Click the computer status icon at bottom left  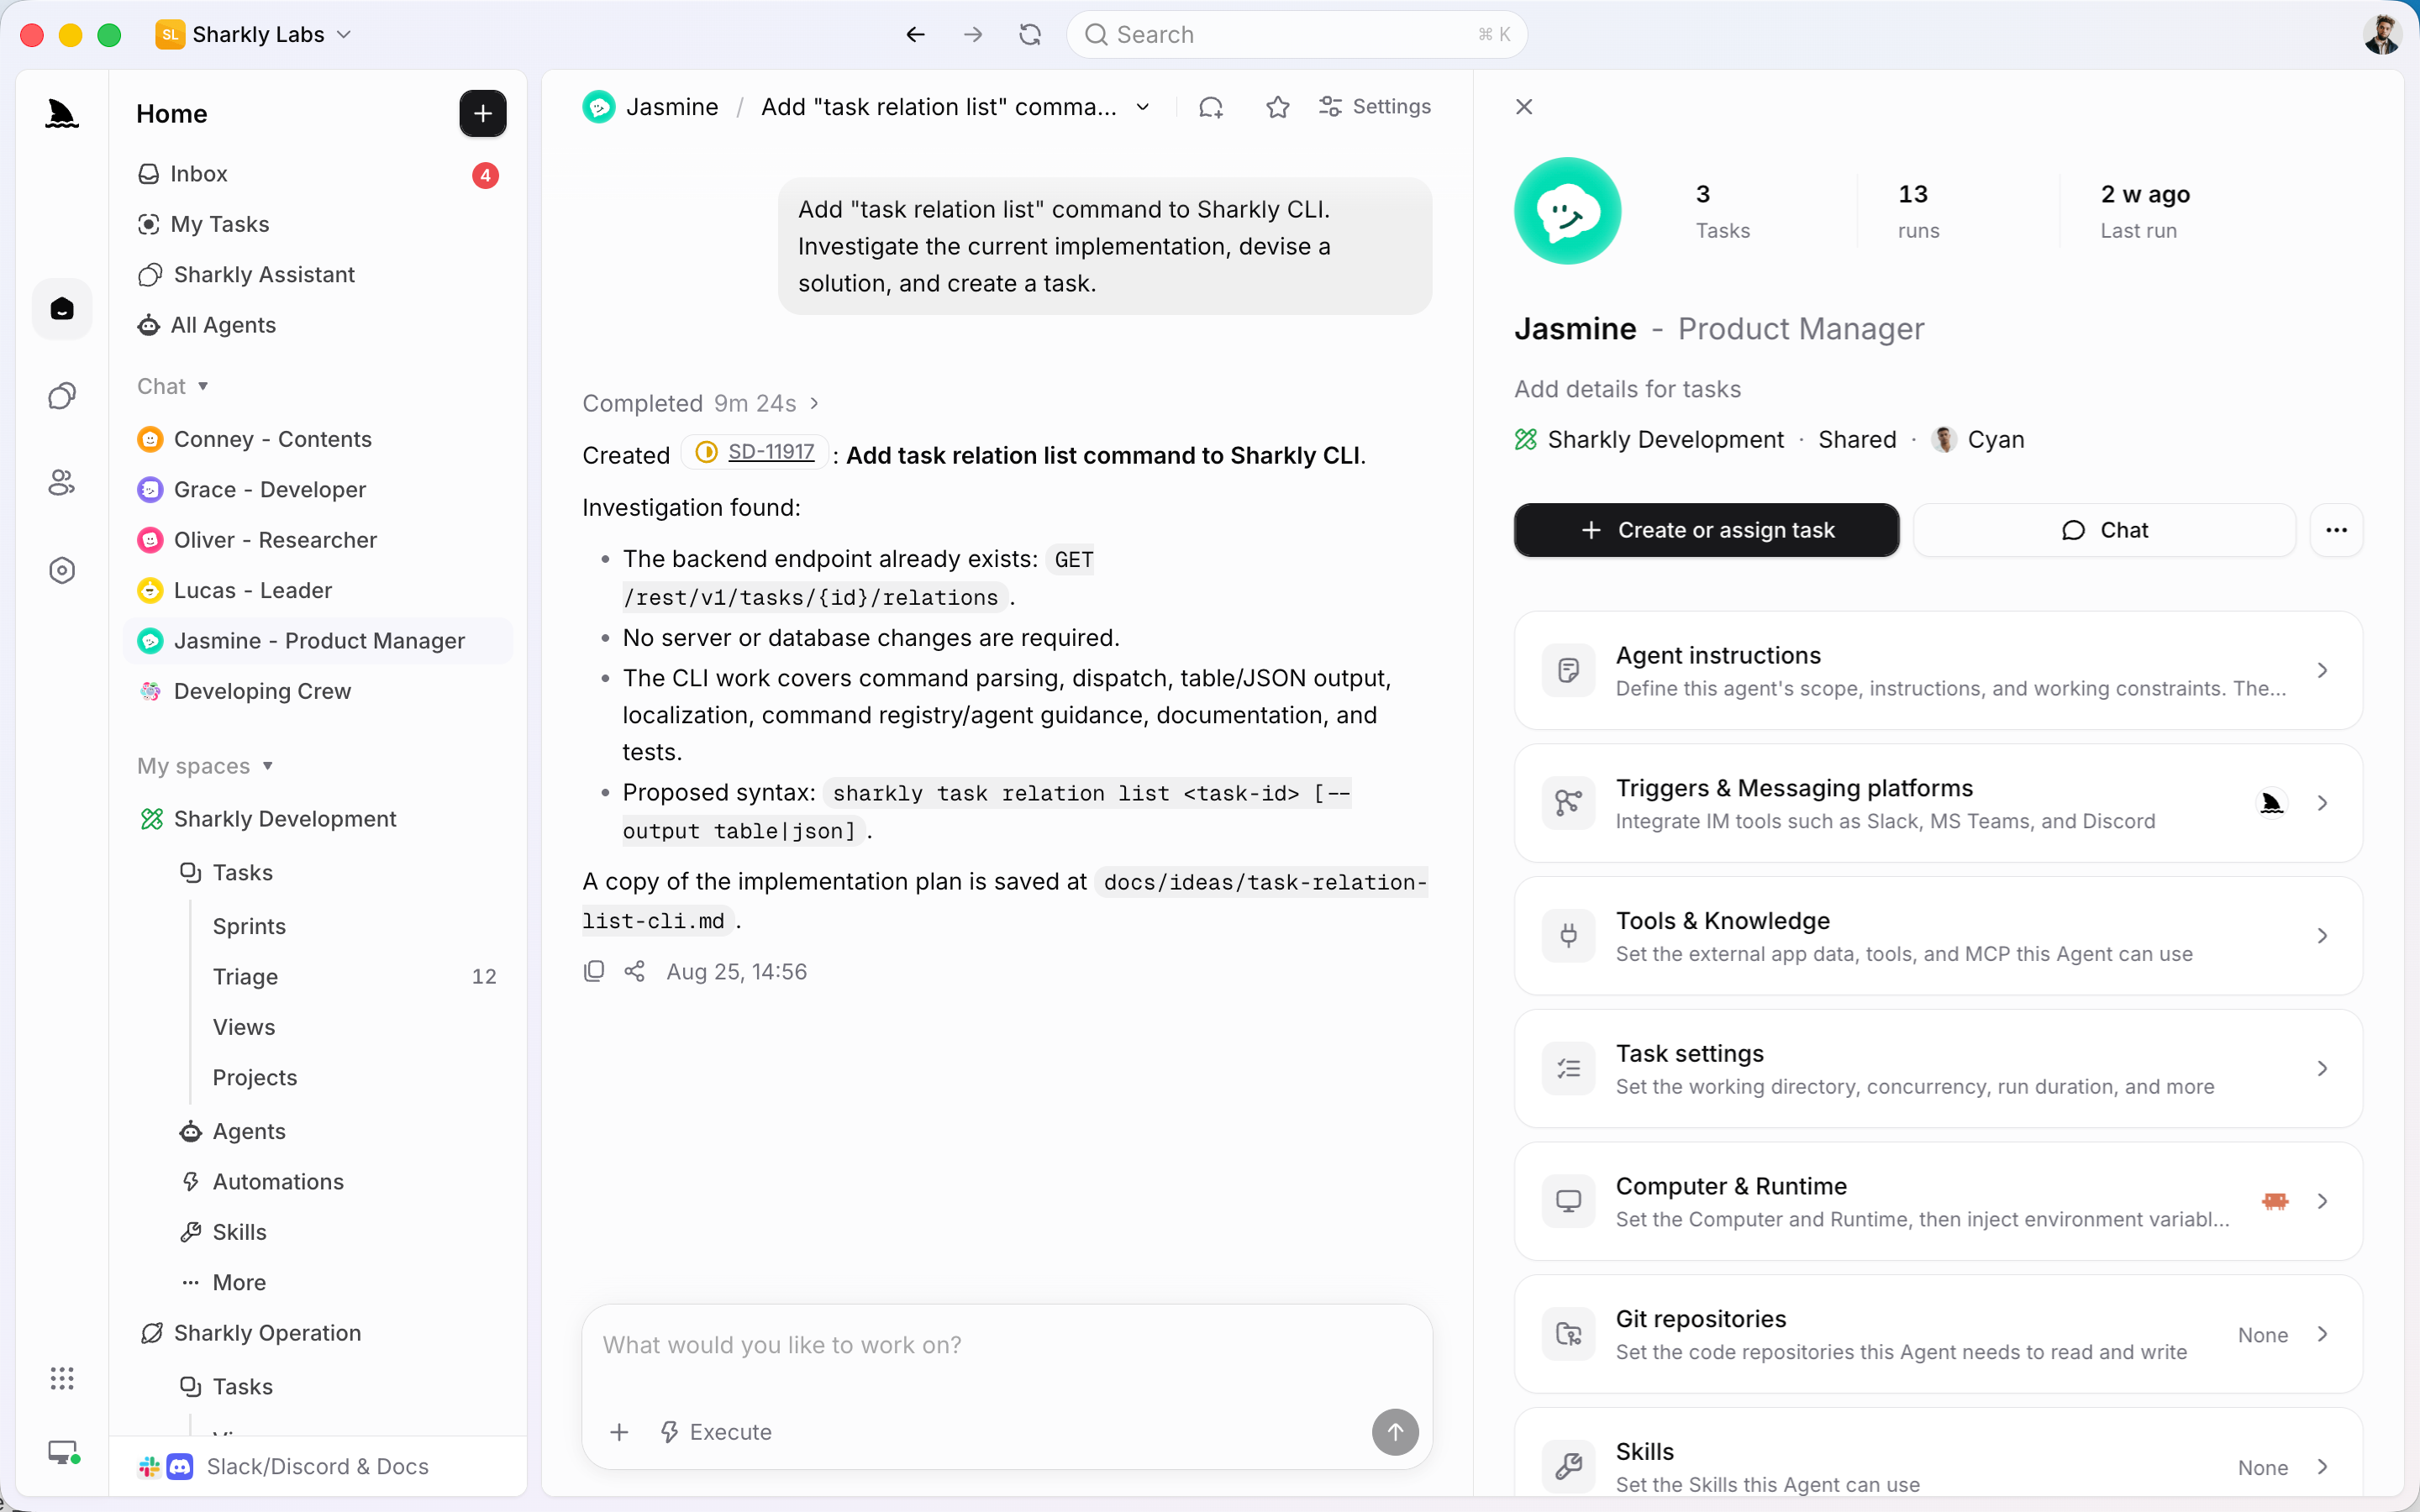tap(63, 1452)
